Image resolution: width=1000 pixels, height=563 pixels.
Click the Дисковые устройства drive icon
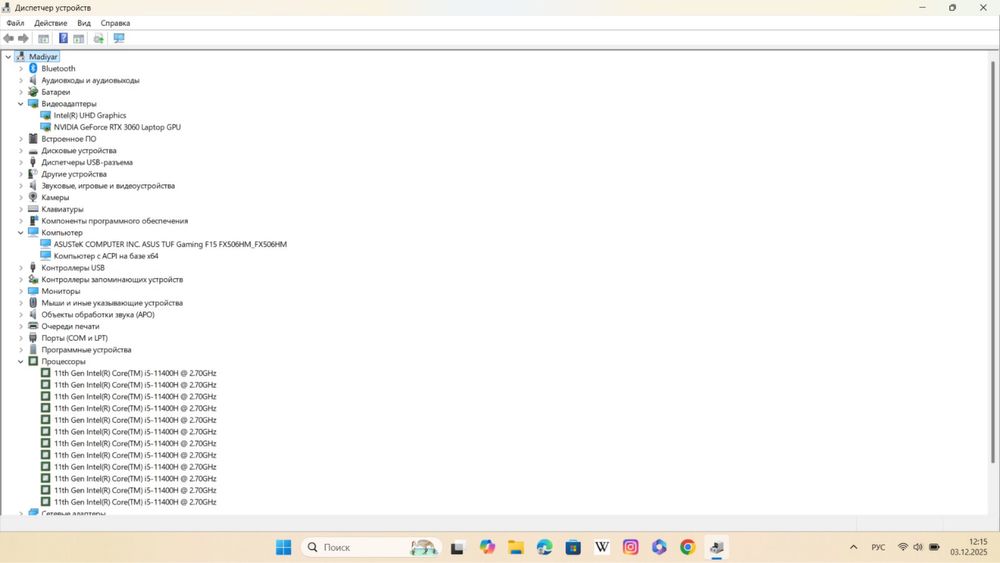click(x=33, y=150)
